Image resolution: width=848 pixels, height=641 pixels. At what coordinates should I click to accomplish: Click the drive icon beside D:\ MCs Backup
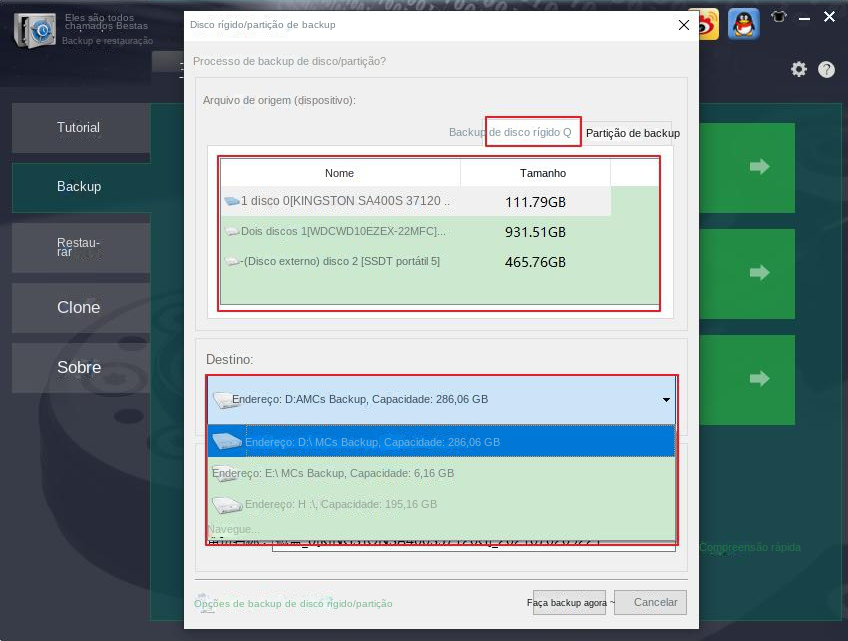(226, 441)
